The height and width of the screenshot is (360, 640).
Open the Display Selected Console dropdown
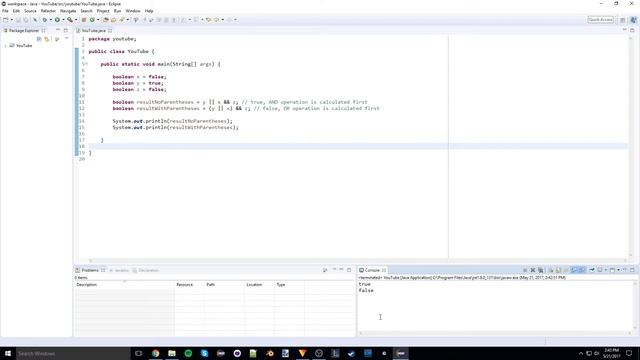tap(606, 270)
